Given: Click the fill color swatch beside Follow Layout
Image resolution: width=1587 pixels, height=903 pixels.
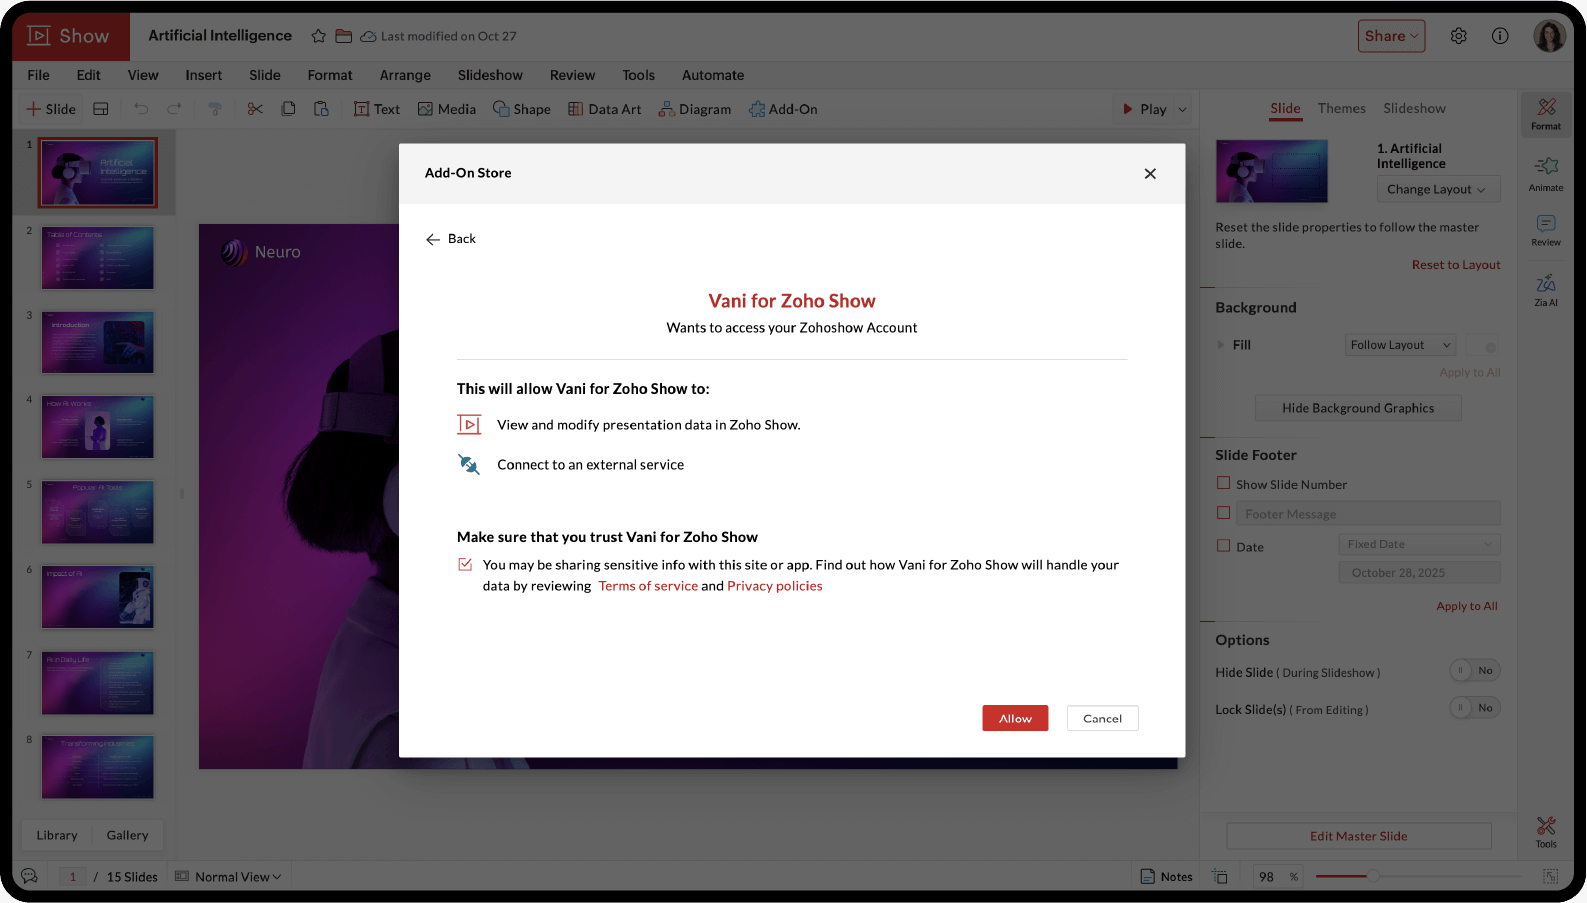Looking at the screenshot, I should [1484, 345].
